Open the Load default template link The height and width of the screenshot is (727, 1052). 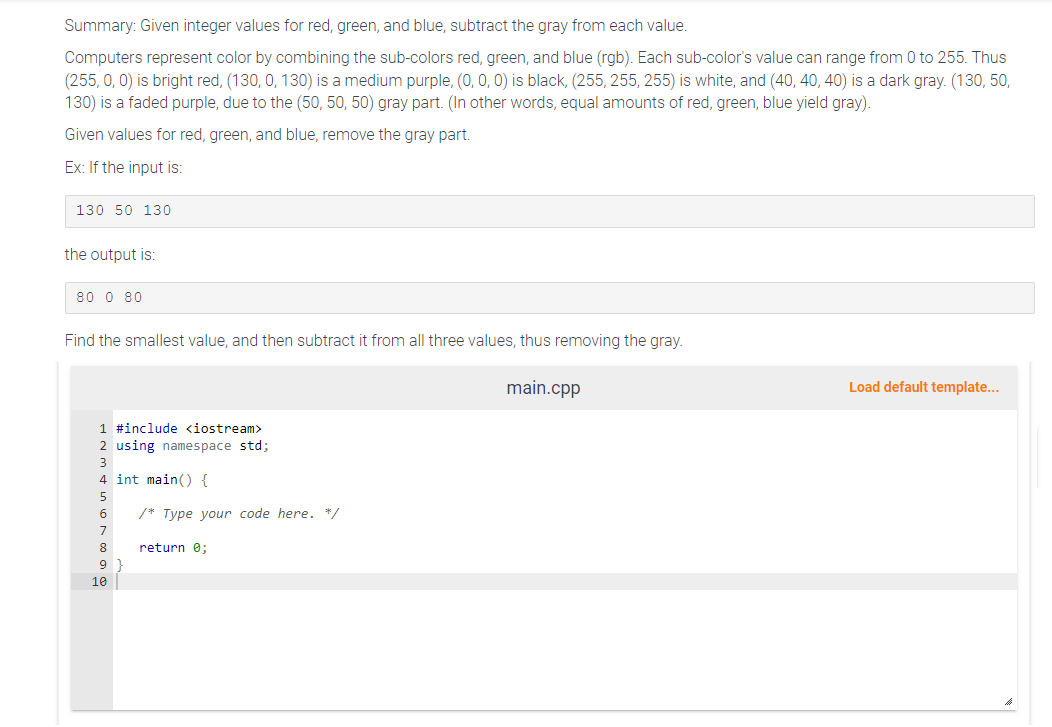coord(923,387)
